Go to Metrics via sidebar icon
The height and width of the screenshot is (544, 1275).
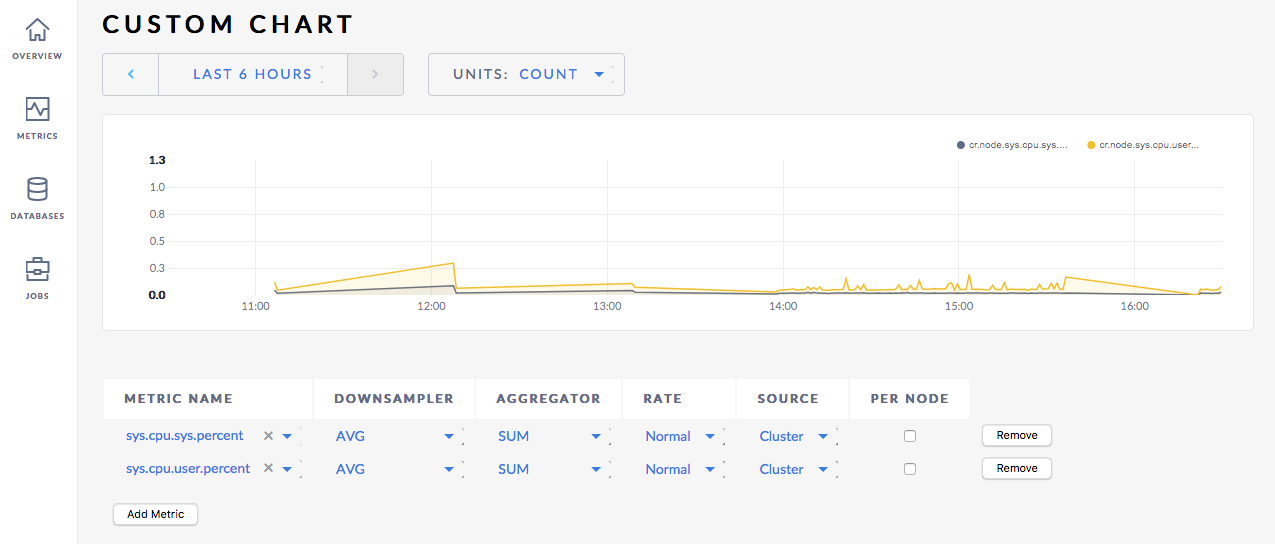point(37,110)
